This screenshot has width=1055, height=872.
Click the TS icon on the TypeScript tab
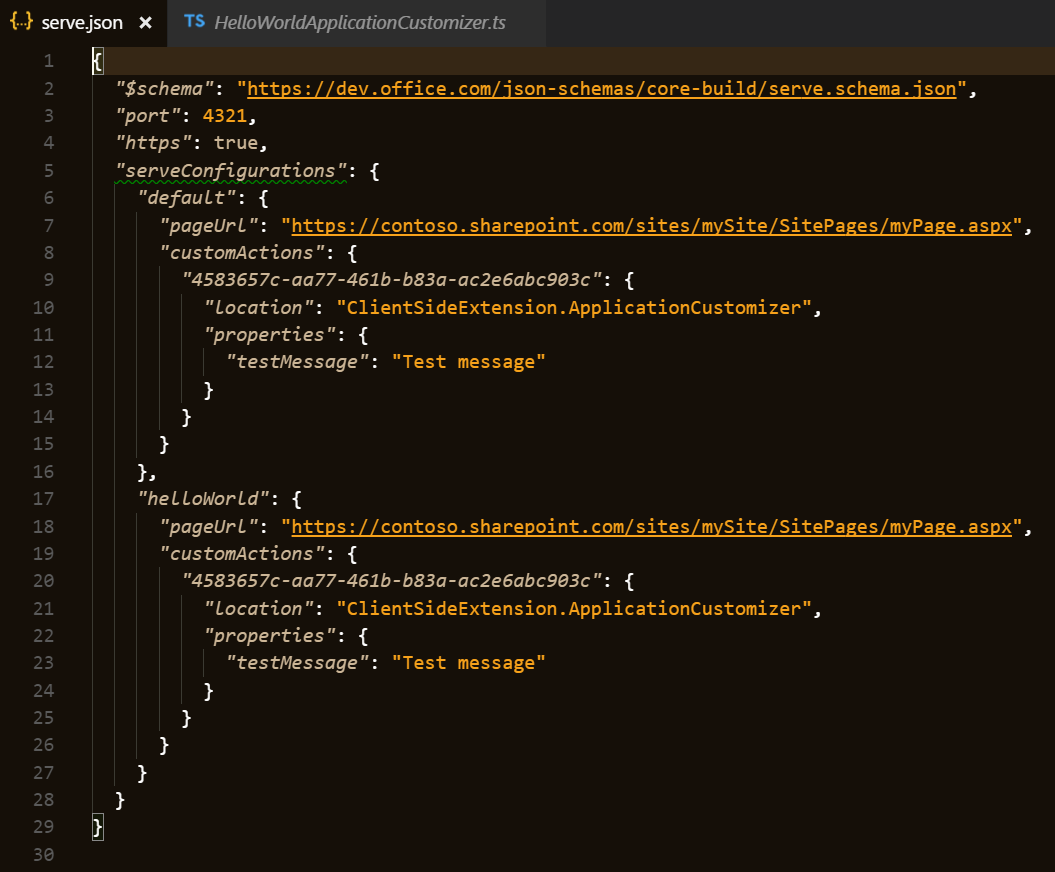tap(194, 20)
